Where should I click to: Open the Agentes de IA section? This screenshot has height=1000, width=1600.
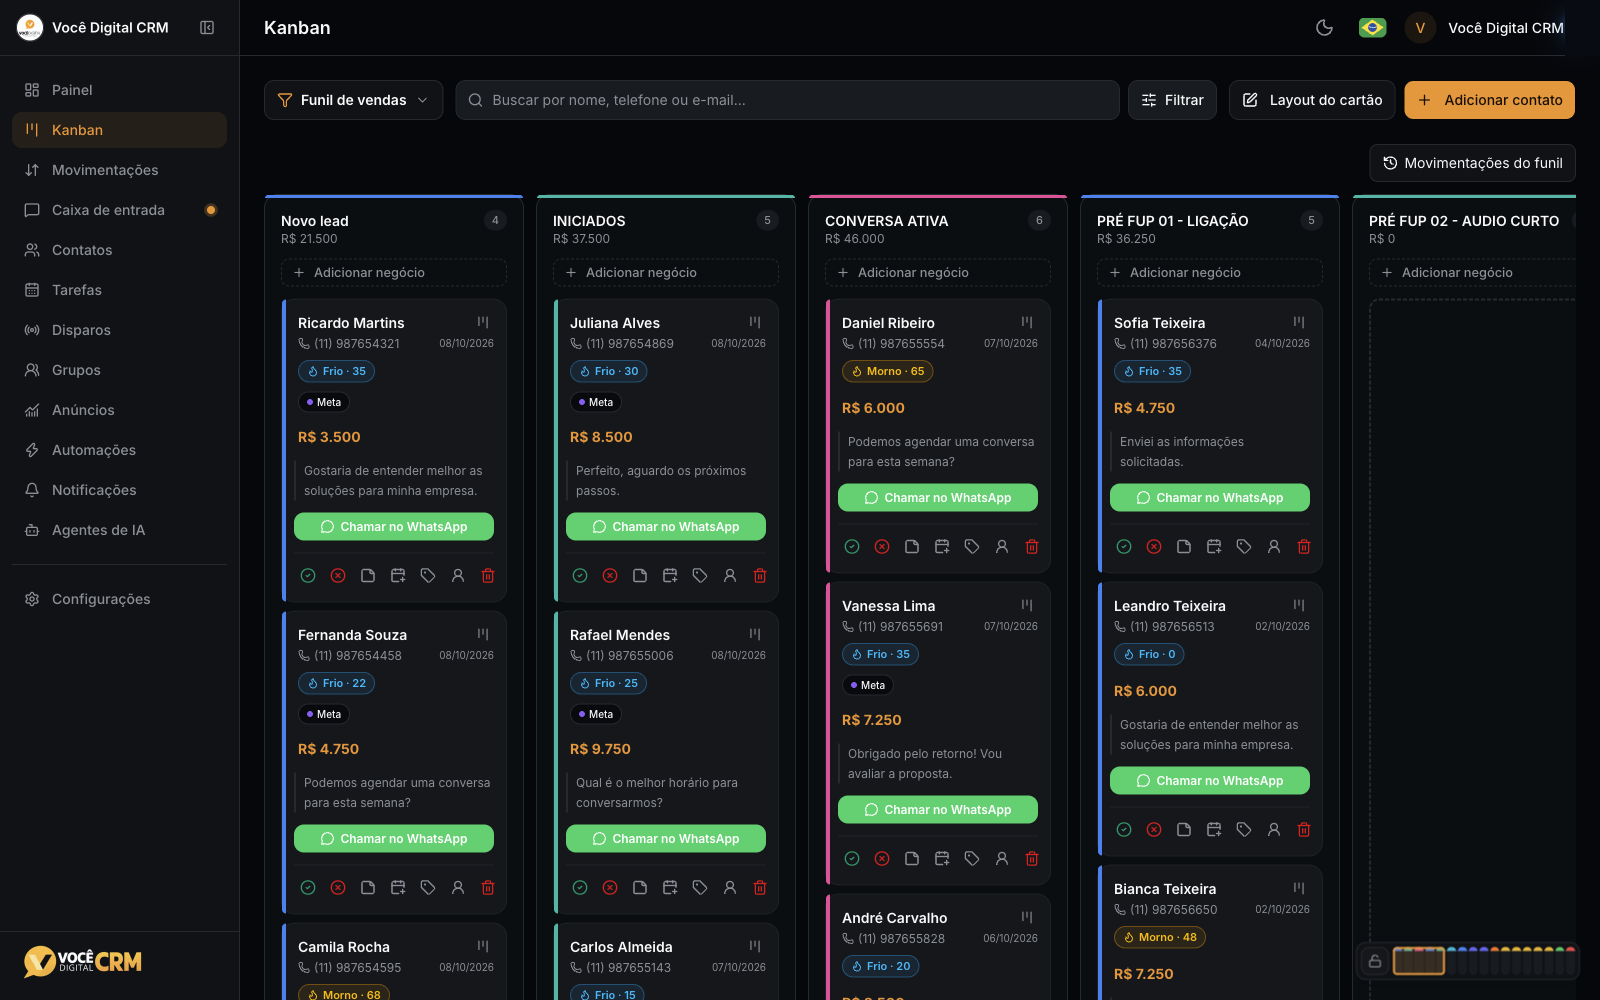pyautogui.click(x=119, y=530)
